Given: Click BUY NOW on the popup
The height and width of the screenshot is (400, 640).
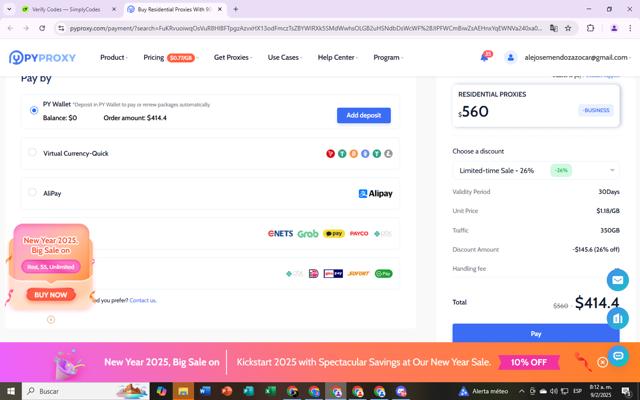Looking at the screenshot, I should [51, 295].
